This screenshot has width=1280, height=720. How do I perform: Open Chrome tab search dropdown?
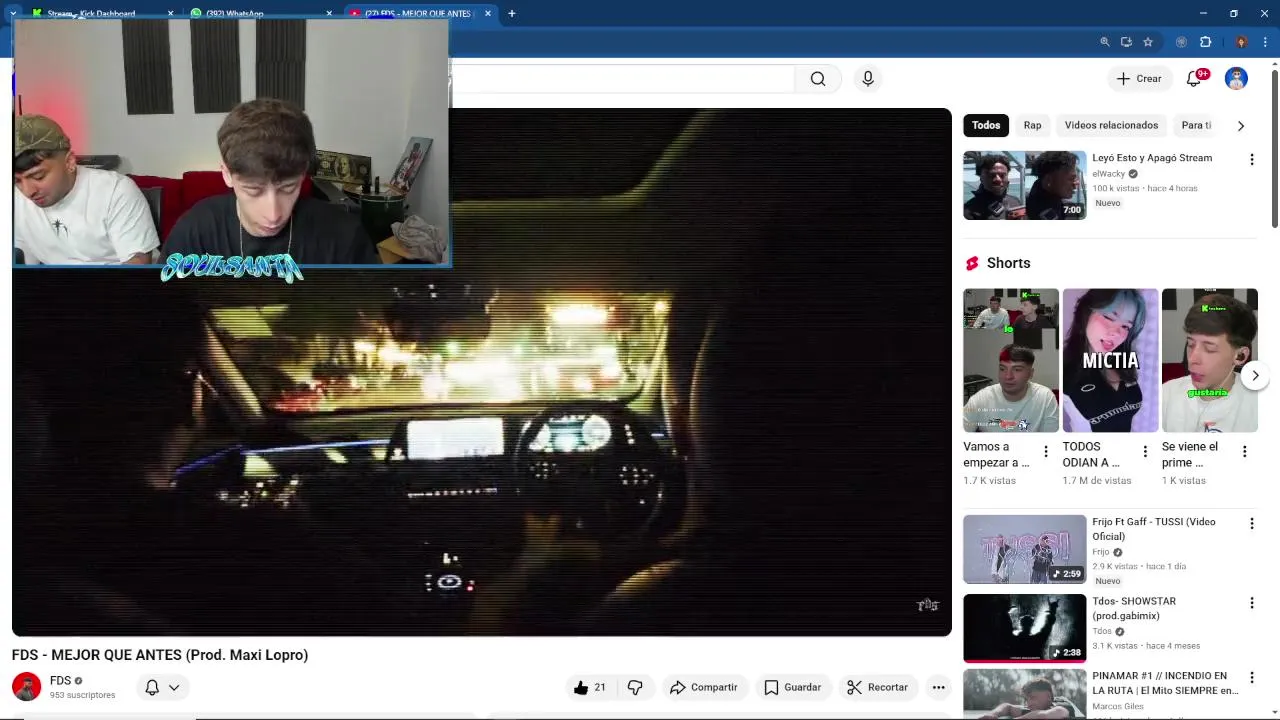click(x=13, y=14)
